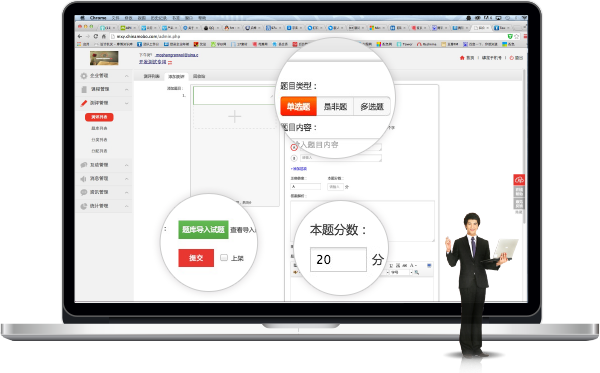The image size is (600, 373).
Task: Click the megaphone icon in the sidebar
Action: click(83, 179)
